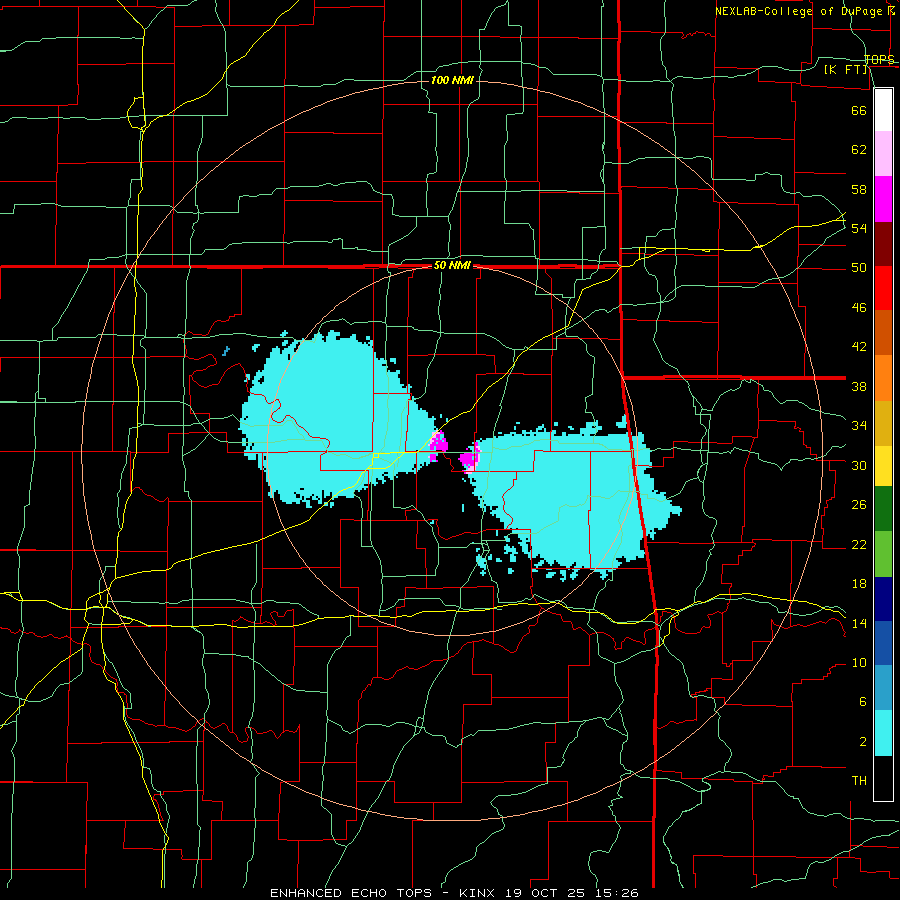Click the dark orange swatch near 42
The height and width of the screenshot is (900, 900).
pos(883,333)
